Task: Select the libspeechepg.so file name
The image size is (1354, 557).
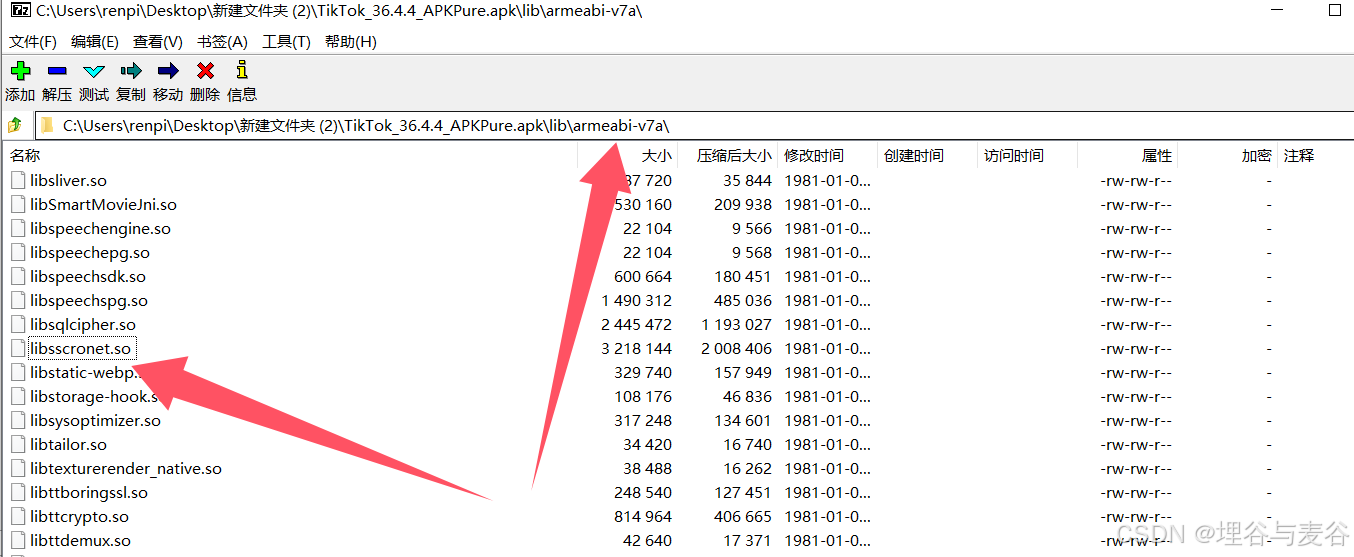Action: (x=90, y=253)
